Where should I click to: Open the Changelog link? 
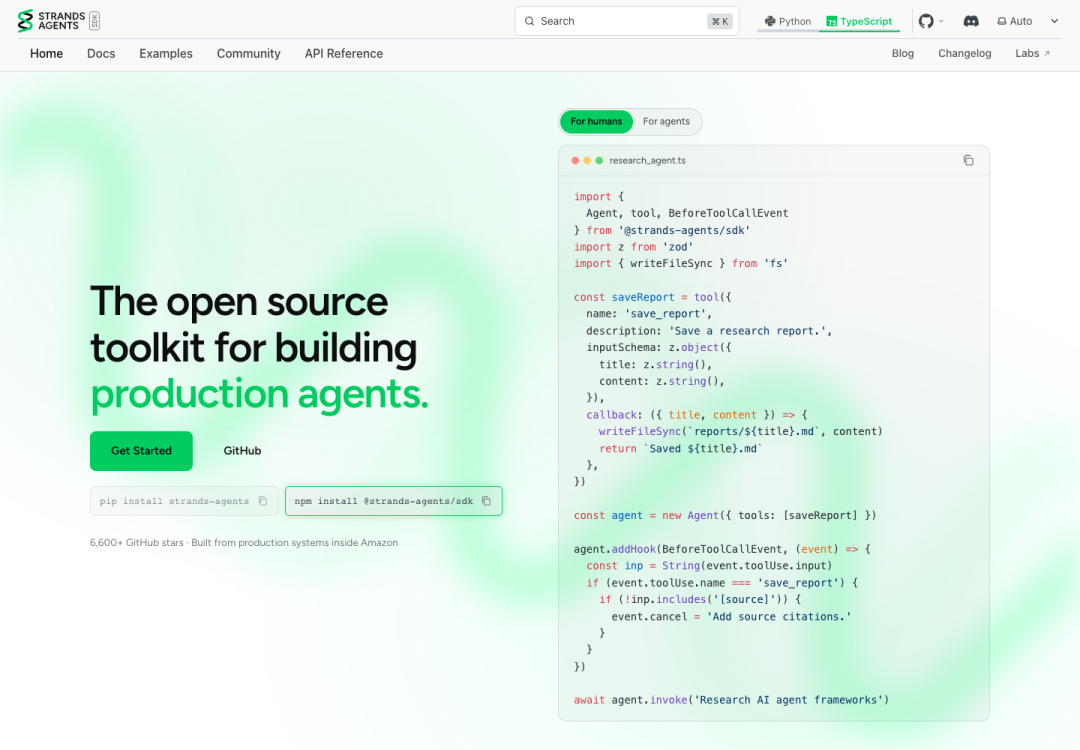coord(964,54)
